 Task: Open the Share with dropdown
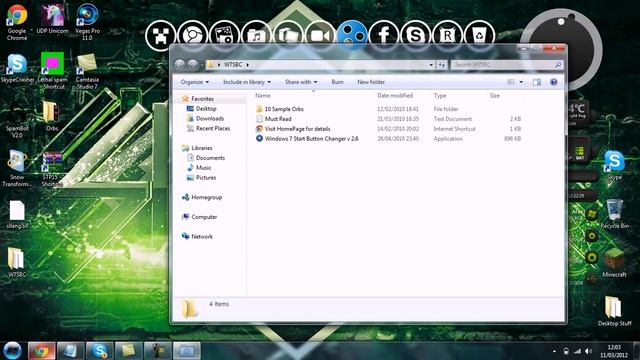[x=301, y=82]
